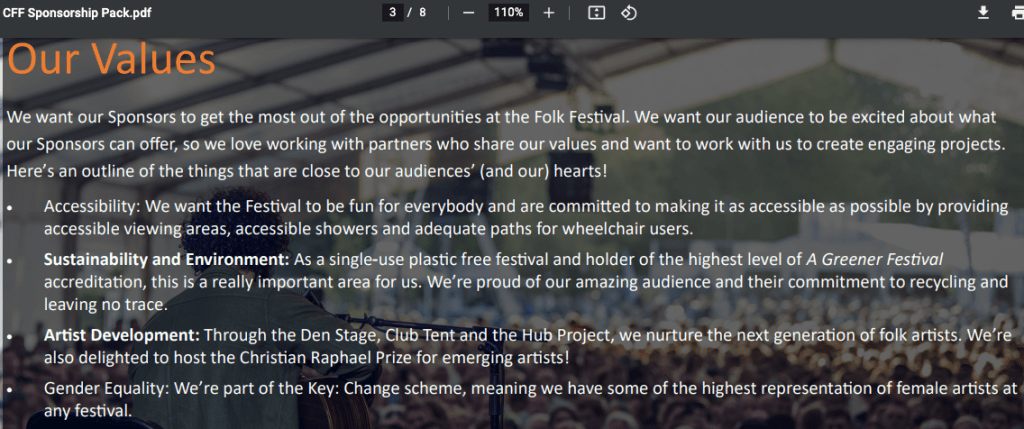Click the word Accessibility in first bullet
The height and width of the screenshot is (429, 1024).
[91, 207]
